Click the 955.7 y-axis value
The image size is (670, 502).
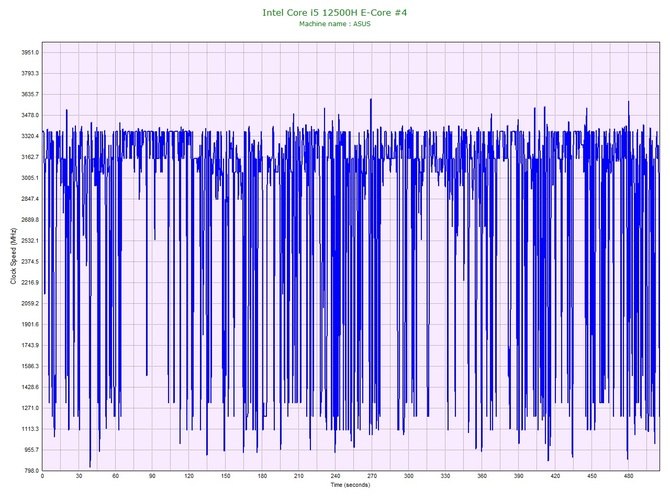[31, 450]
